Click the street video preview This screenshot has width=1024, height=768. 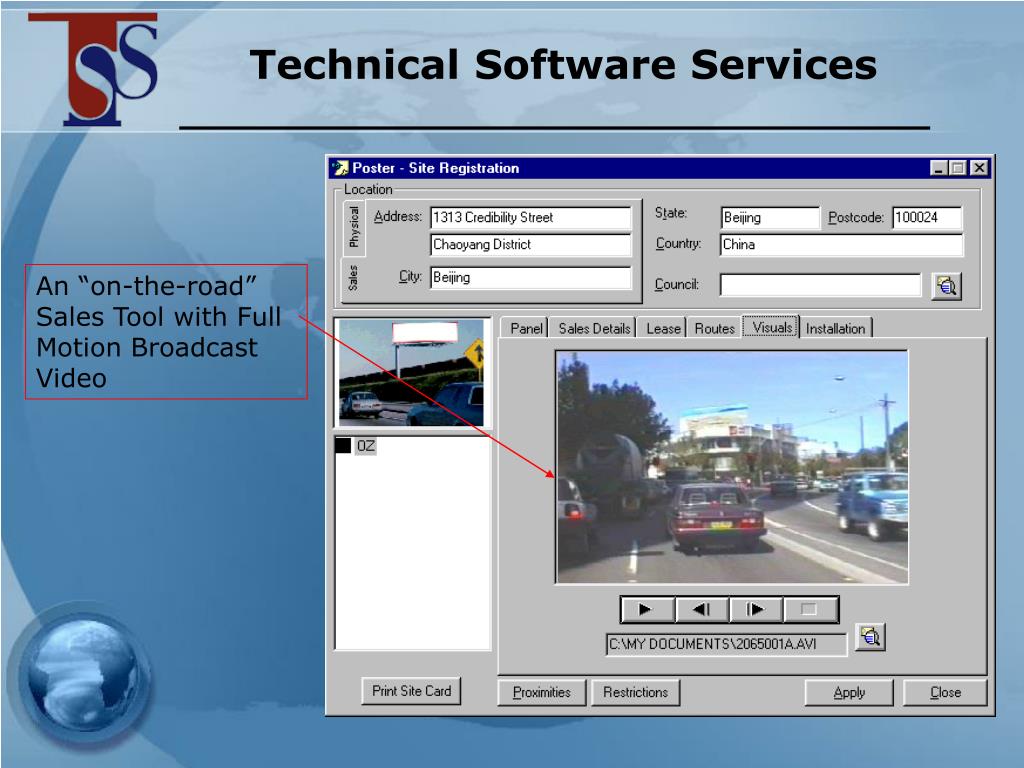tap(732, 467)
